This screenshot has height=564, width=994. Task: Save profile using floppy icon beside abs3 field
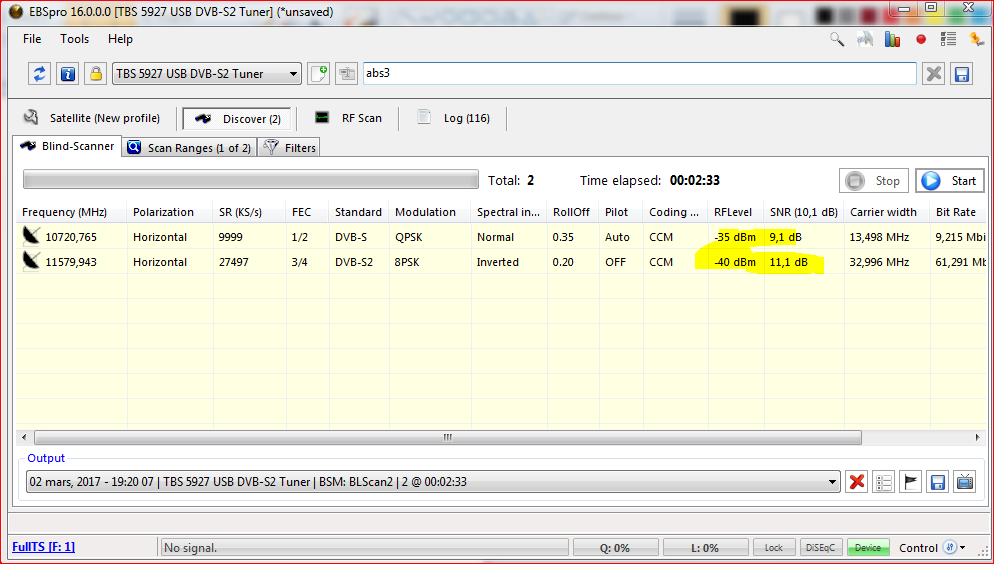click(962, 74)
